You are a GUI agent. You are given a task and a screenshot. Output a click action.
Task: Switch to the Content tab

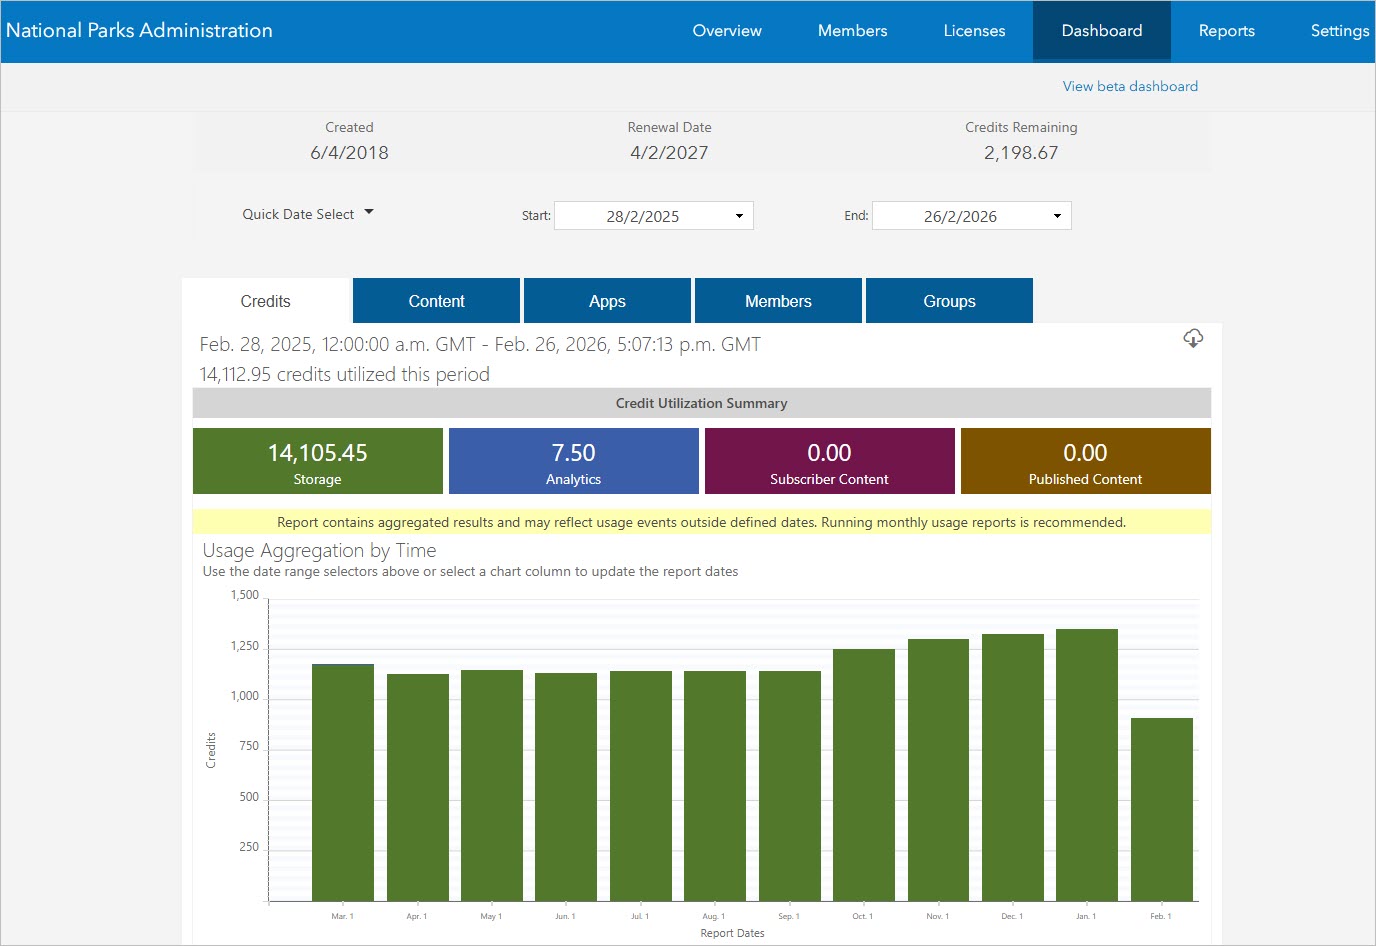tap(436, 300)
